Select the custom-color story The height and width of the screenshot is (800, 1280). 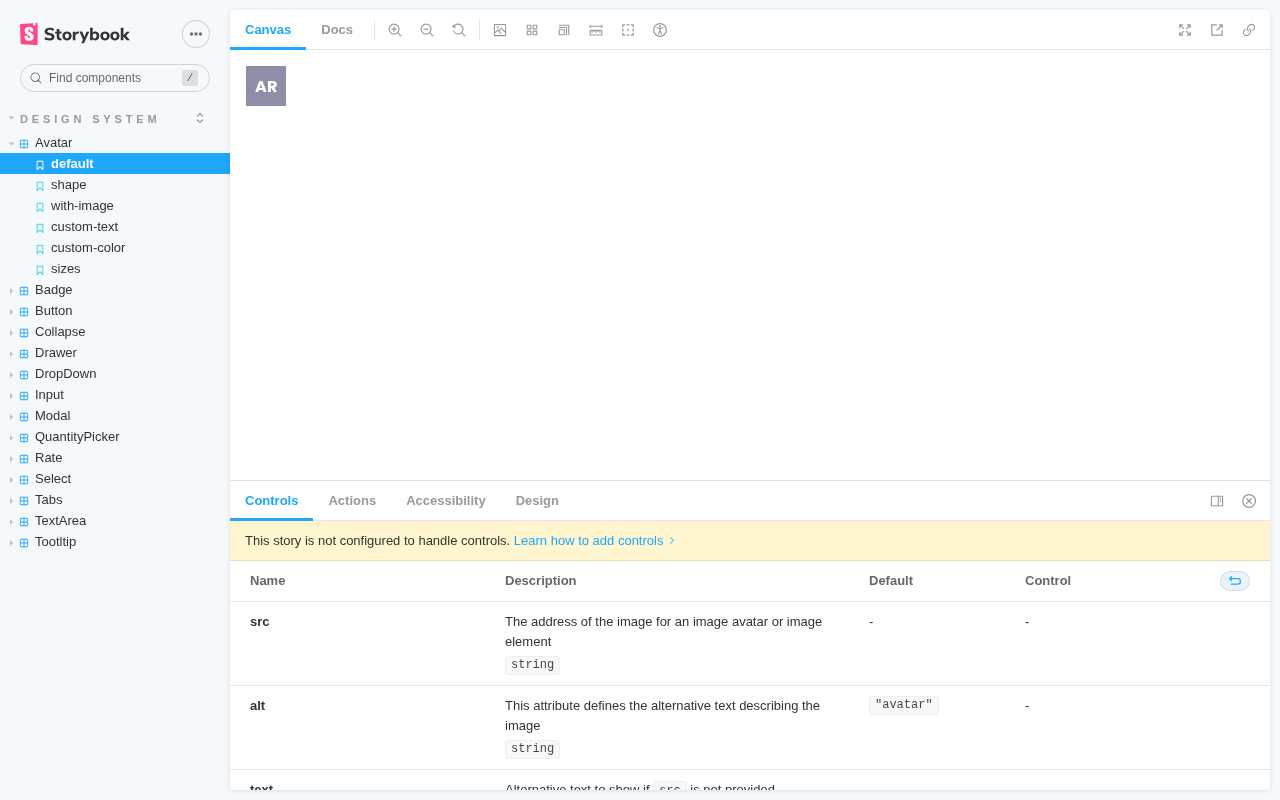[88, 248]
